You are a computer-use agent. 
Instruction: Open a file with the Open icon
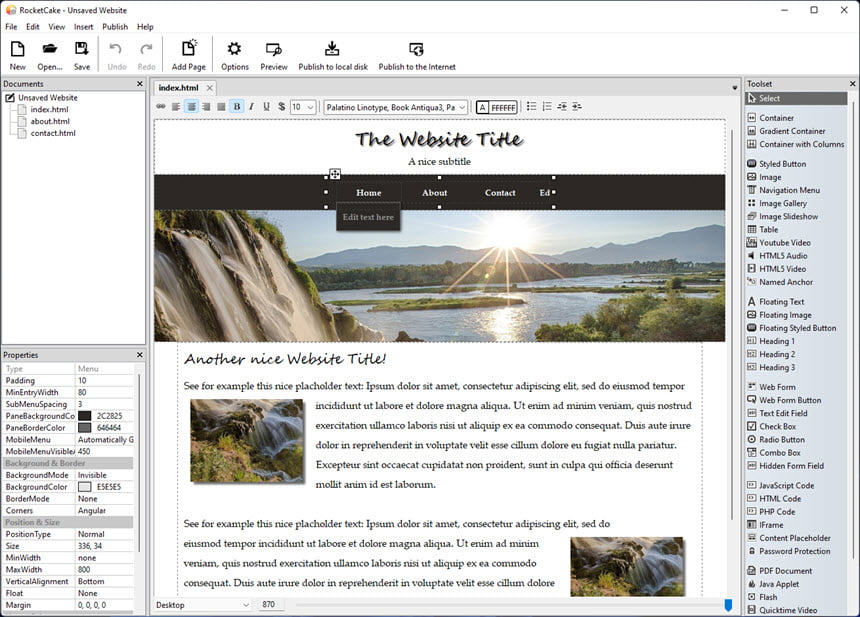tap(49, 55)
